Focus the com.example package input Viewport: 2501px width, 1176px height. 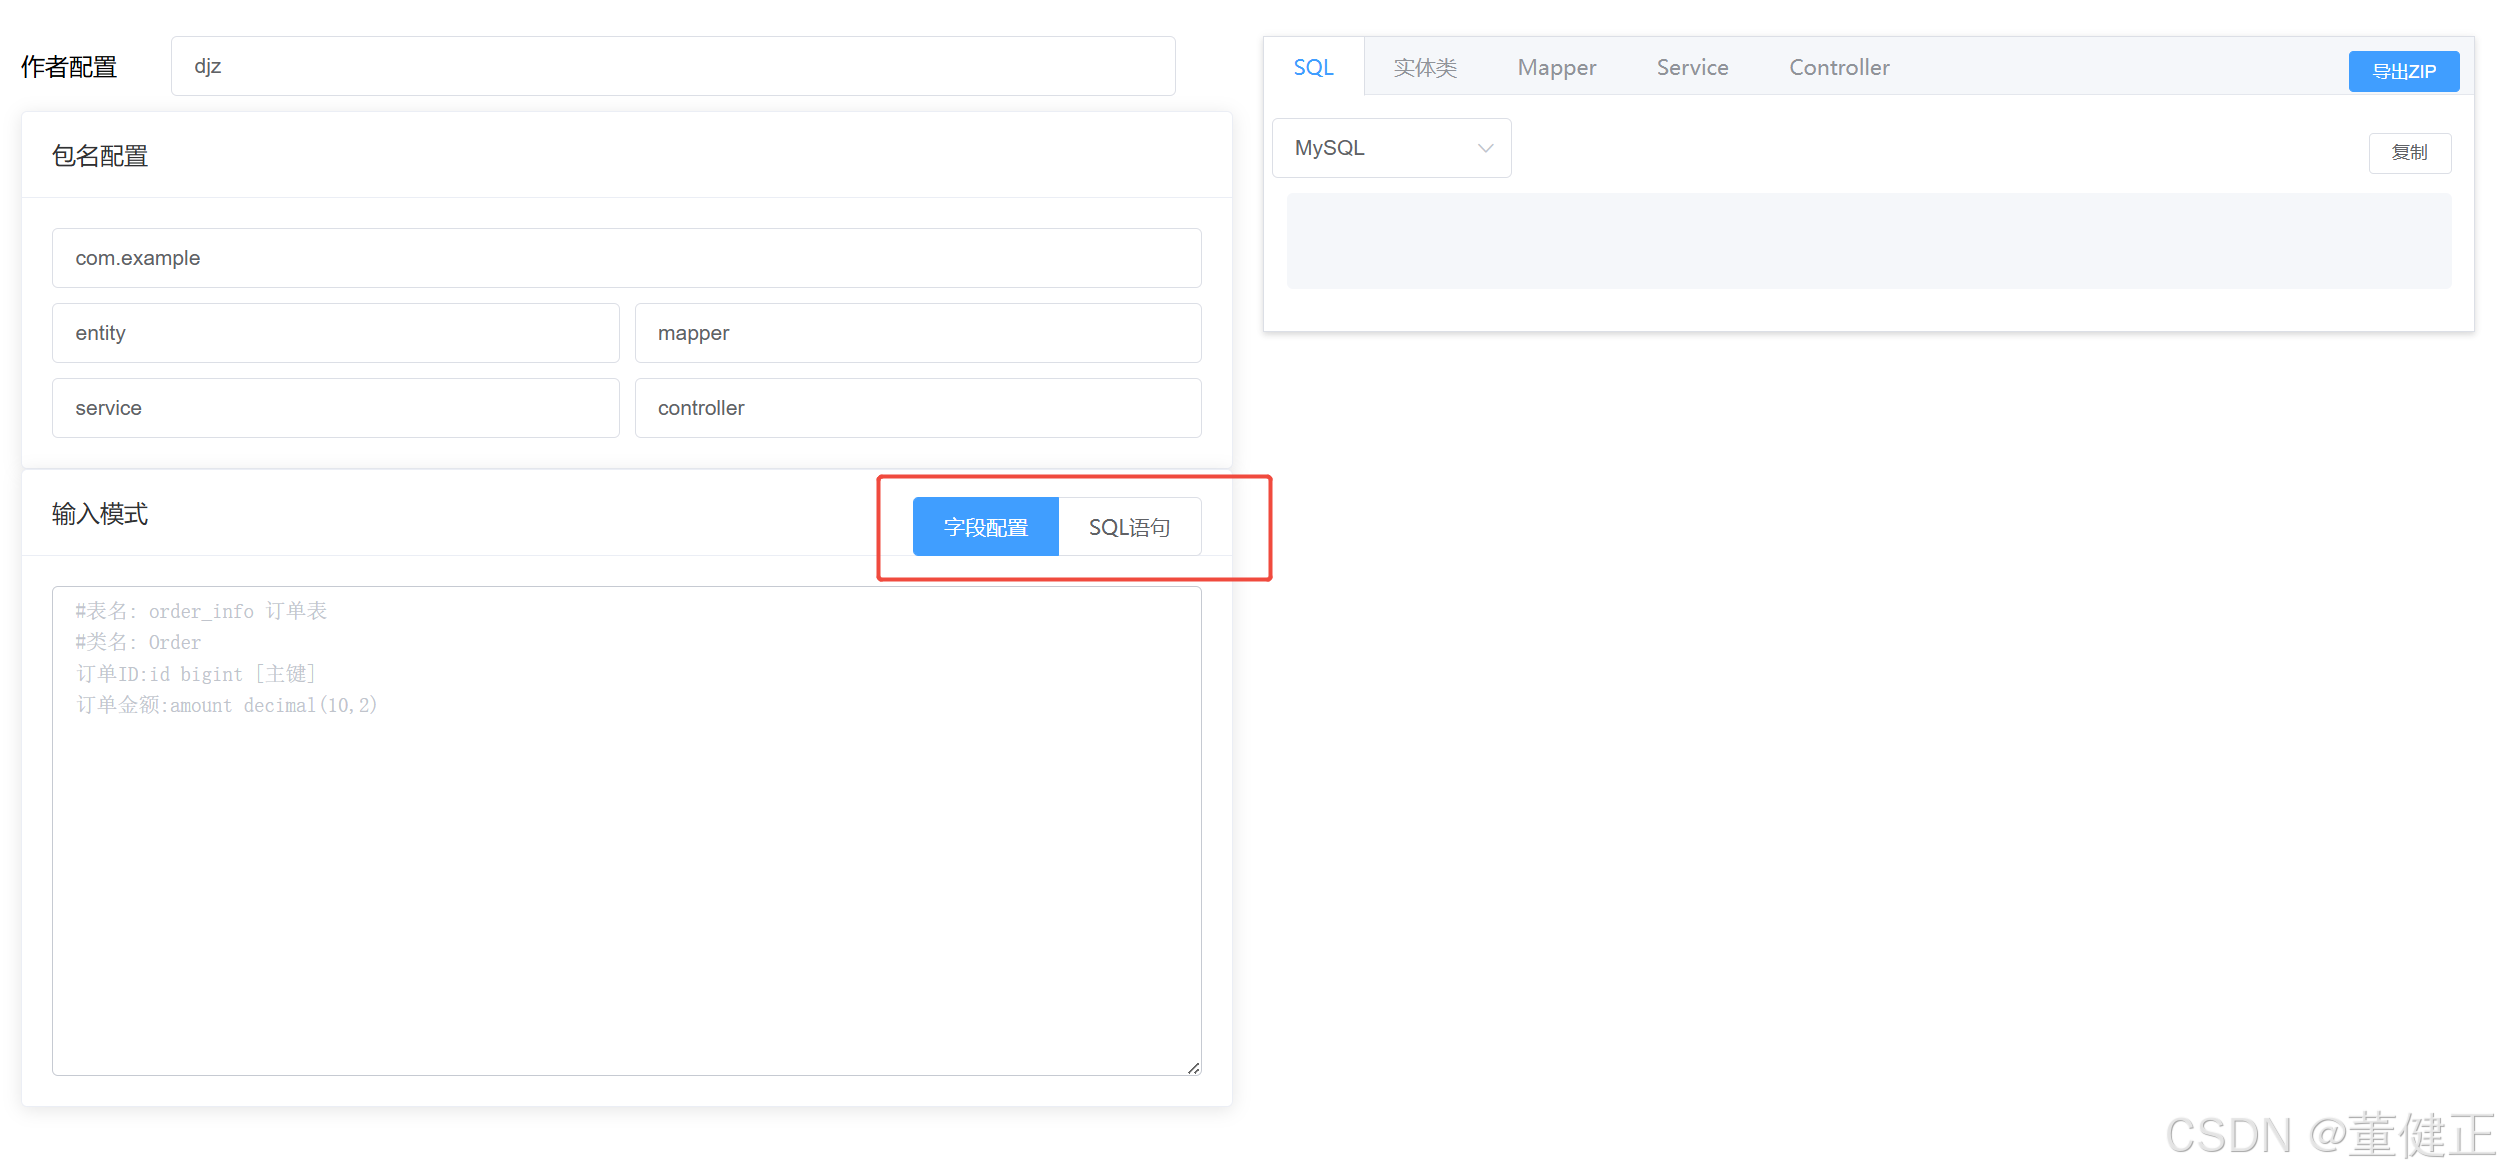pos(626,258)
